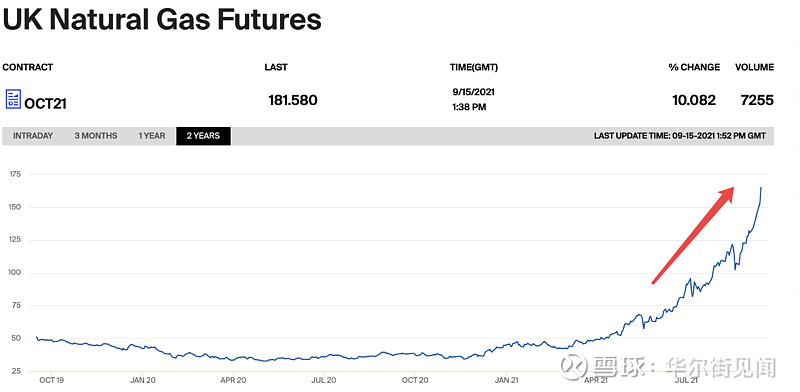The height and width of the screenshot is (392, 800).
Task: Switch to the INTRADAY tab
Action: [33, 136]
